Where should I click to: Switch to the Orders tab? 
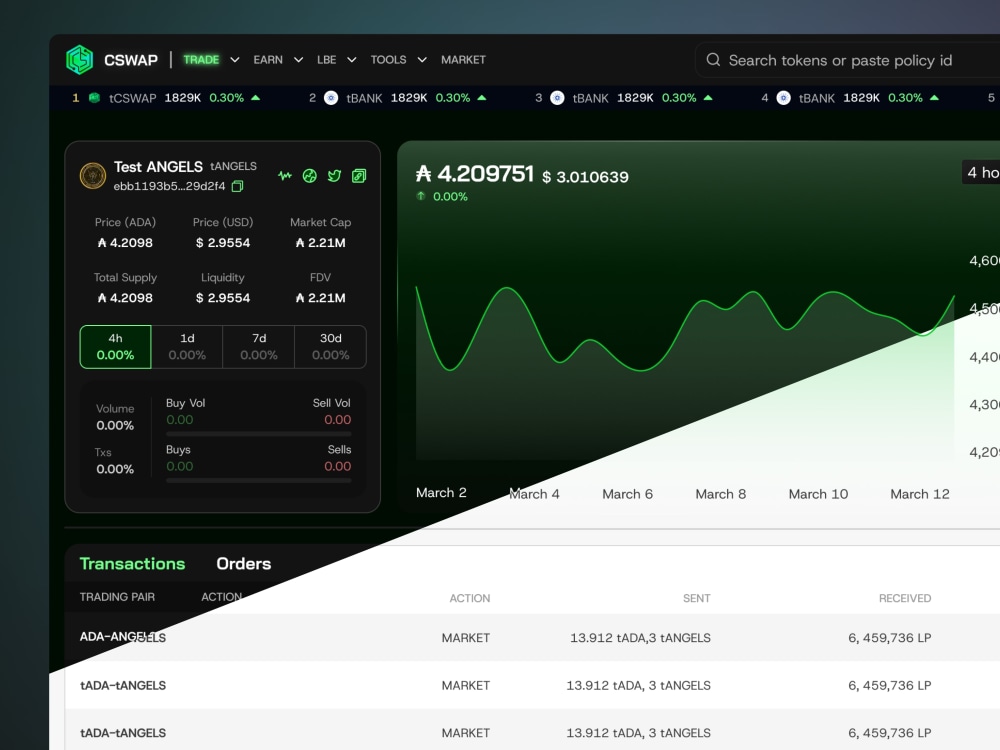click(244, 564)
